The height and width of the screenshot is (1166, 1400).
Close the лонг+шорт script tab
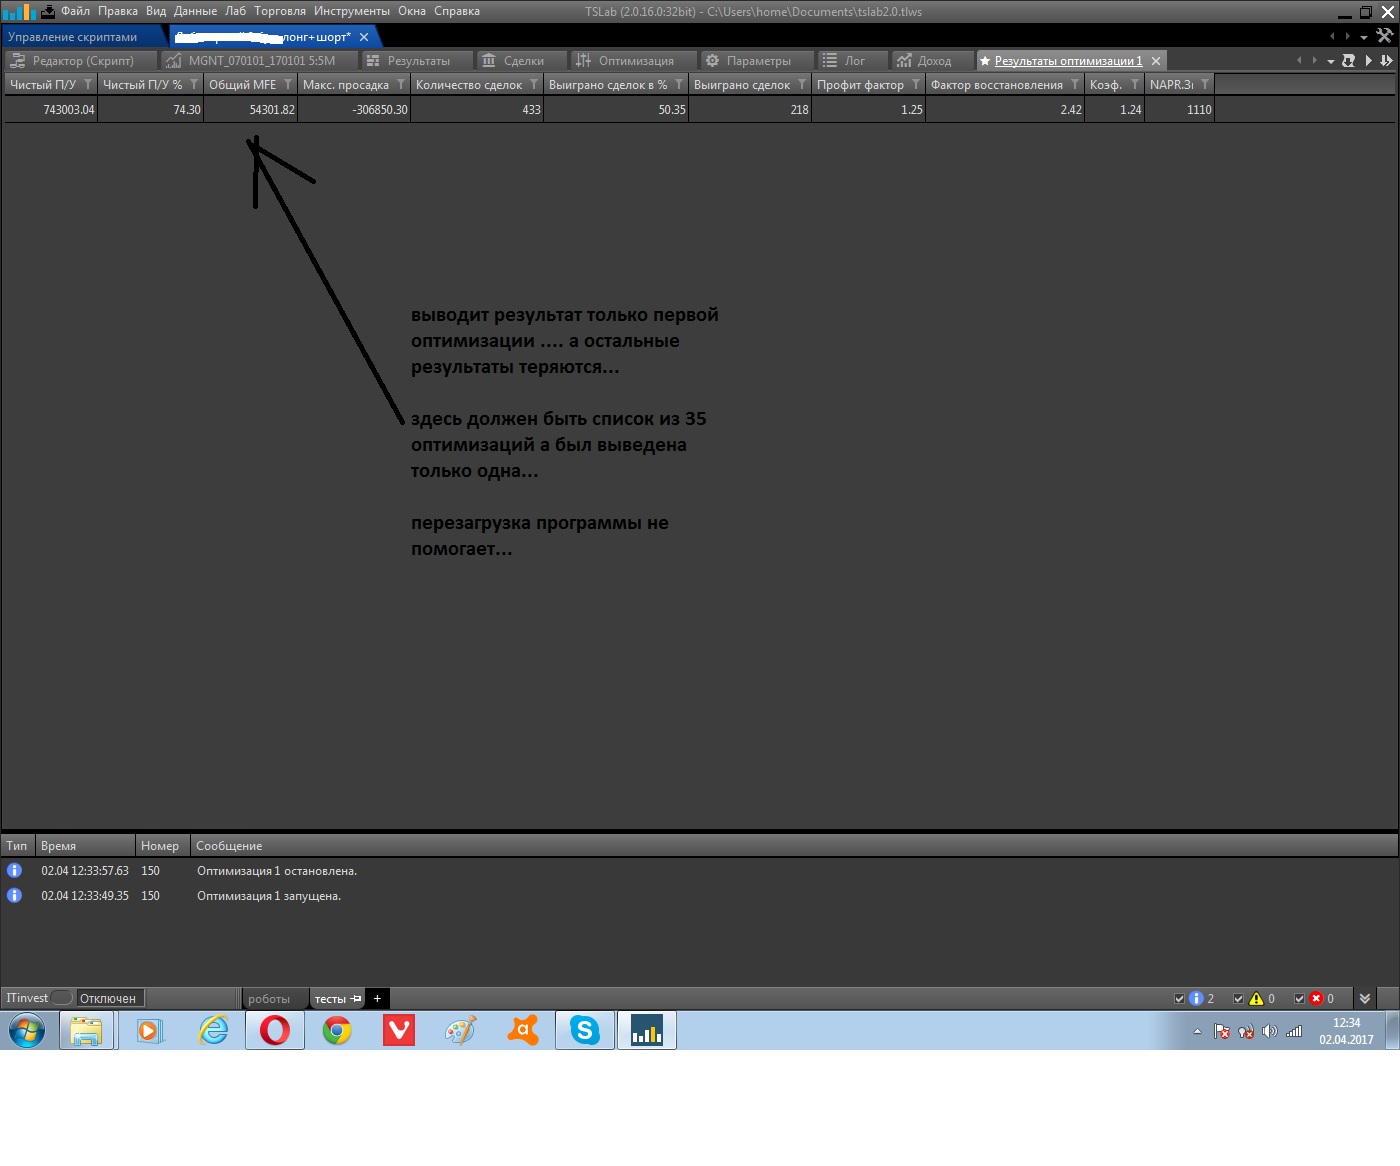click(364, 37)
